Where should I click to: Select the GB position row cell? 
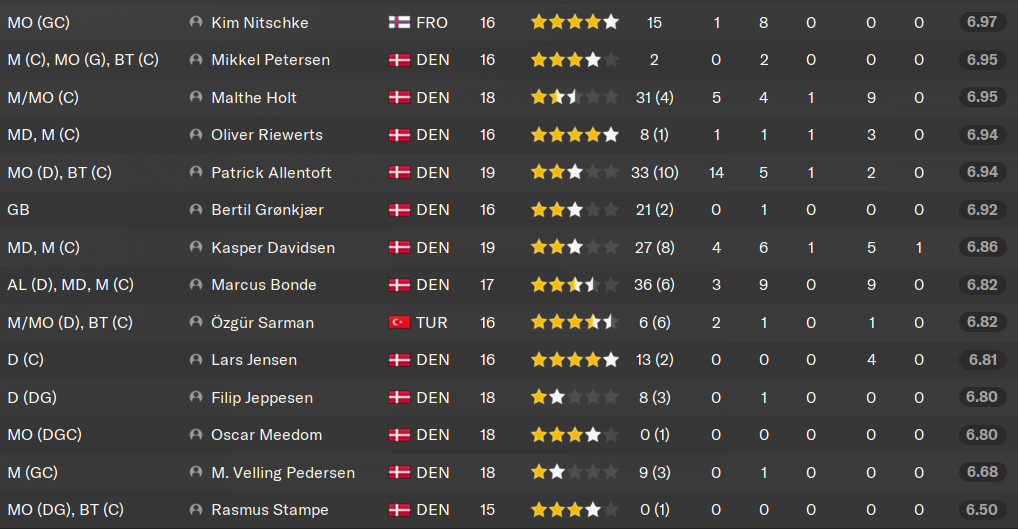click(18, 210)
